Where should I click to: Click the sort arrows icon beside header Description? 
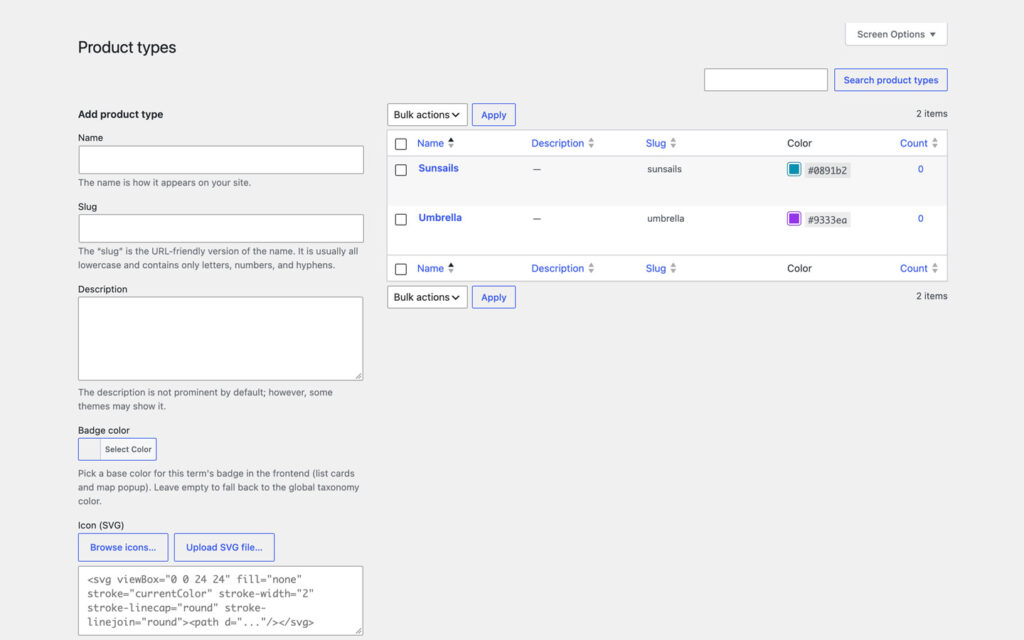(591, 143)
